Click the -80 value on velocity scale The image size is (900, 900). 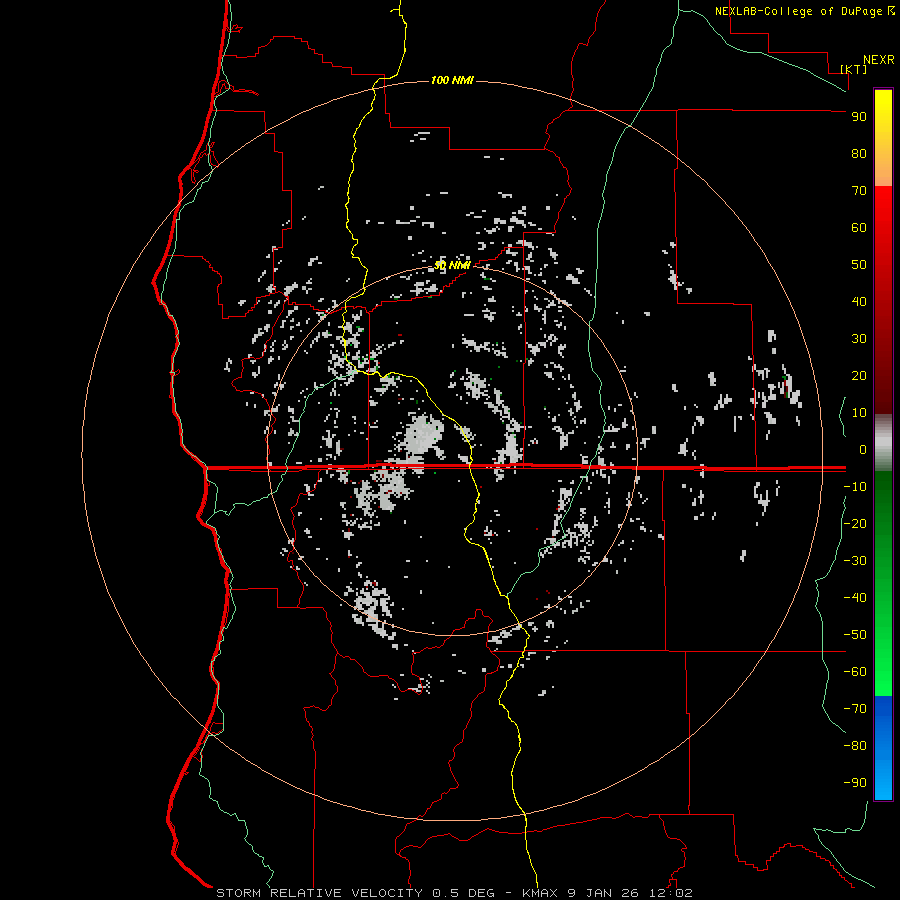(x=855, y=746)
